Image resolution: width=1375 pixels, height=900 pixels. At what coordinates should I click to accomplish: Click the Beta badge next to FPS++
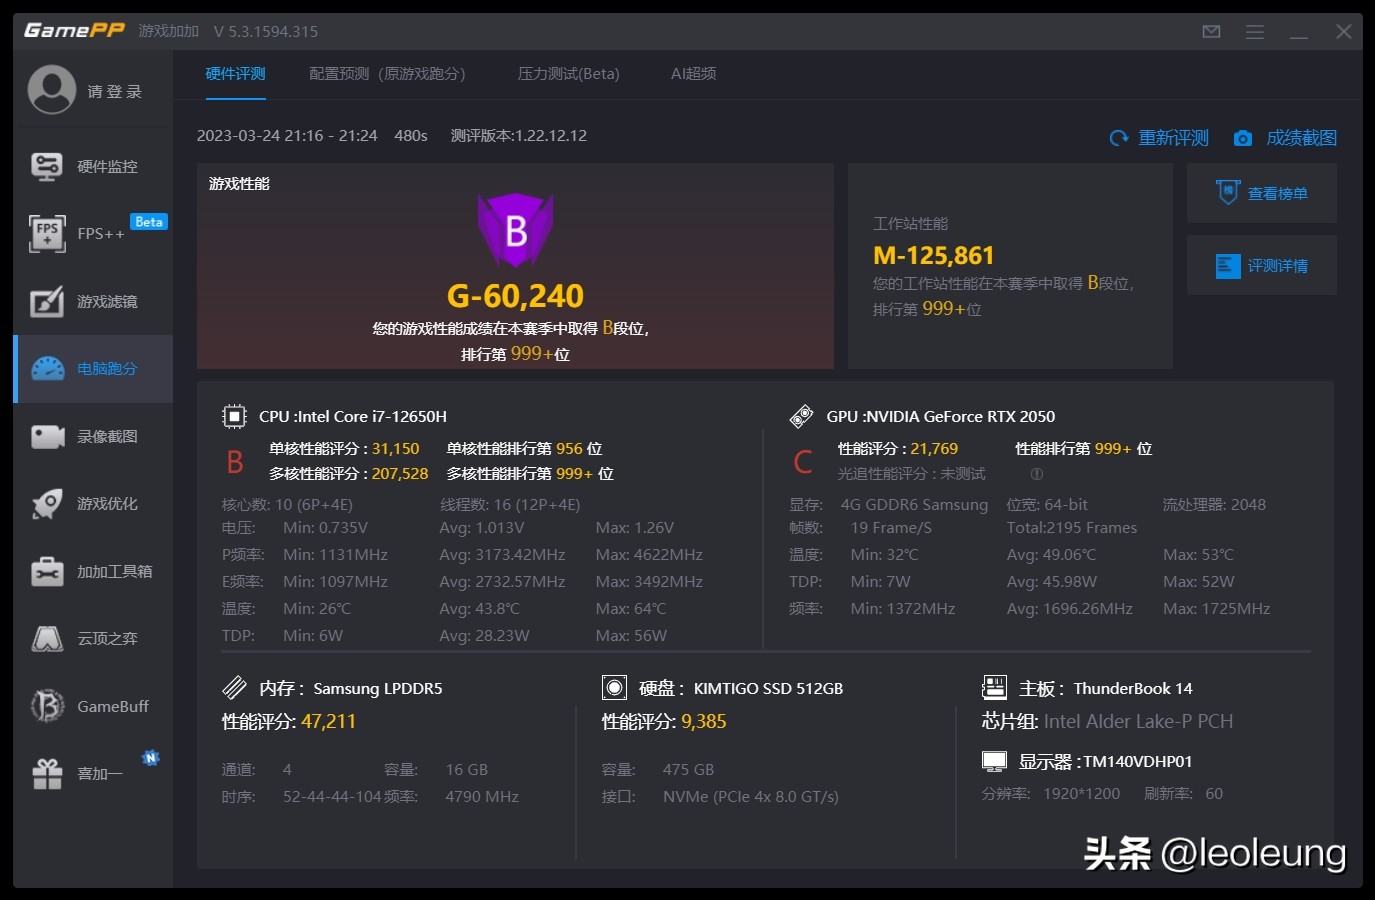(149, 222)
